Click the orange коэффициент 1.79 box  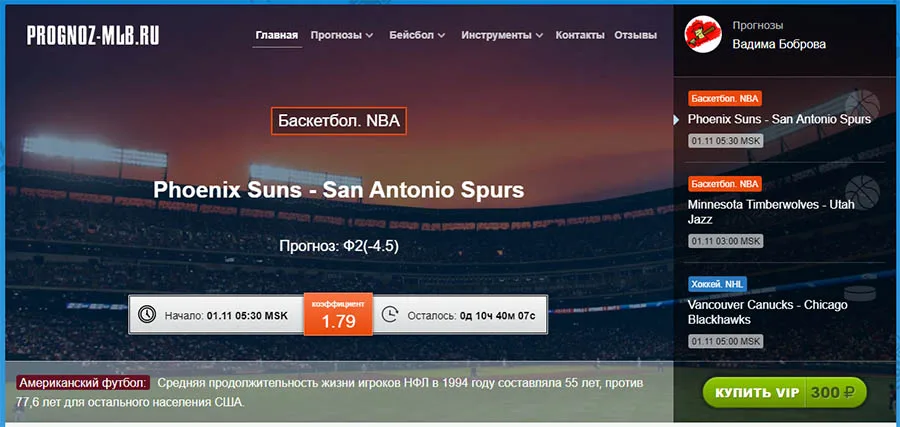pos(338,314)
